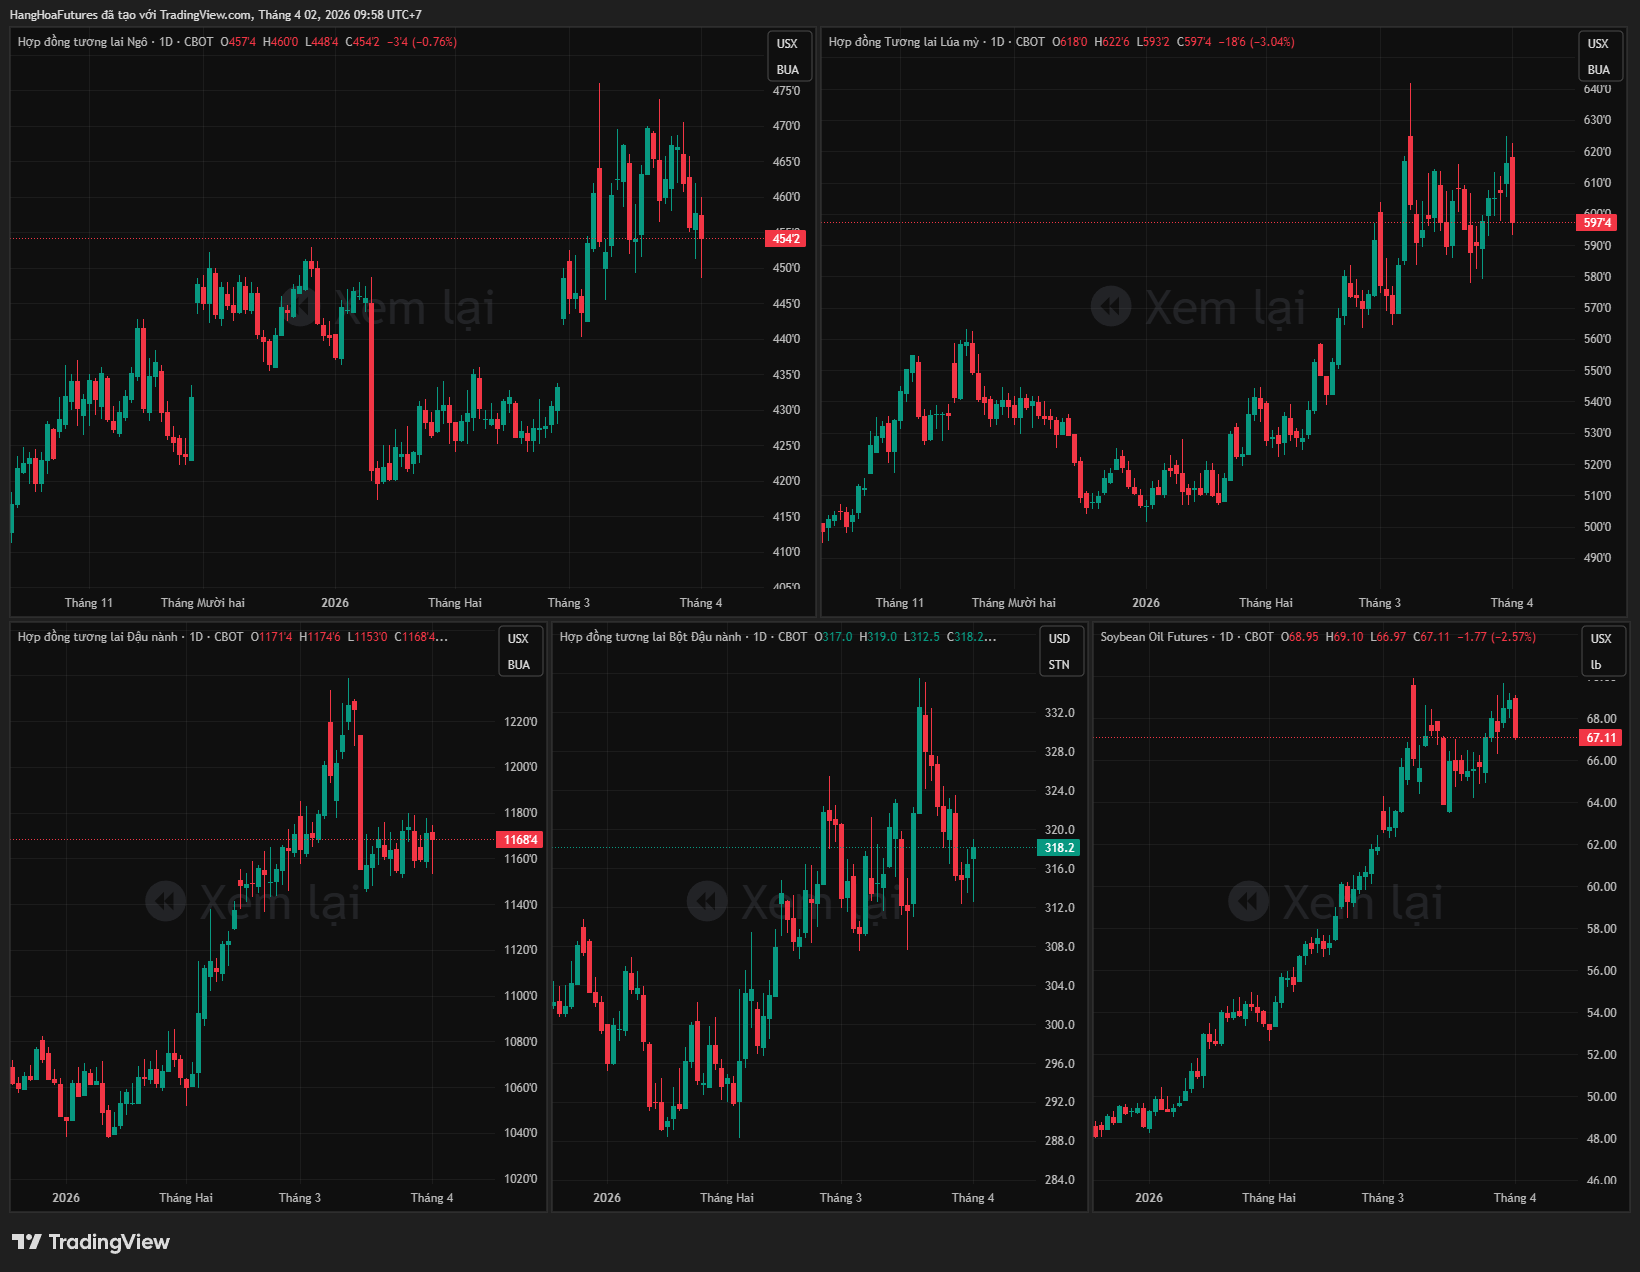1640x1272 pixels.
Task: Click the soybean meal low value L312.5
Action: point(922,637)
